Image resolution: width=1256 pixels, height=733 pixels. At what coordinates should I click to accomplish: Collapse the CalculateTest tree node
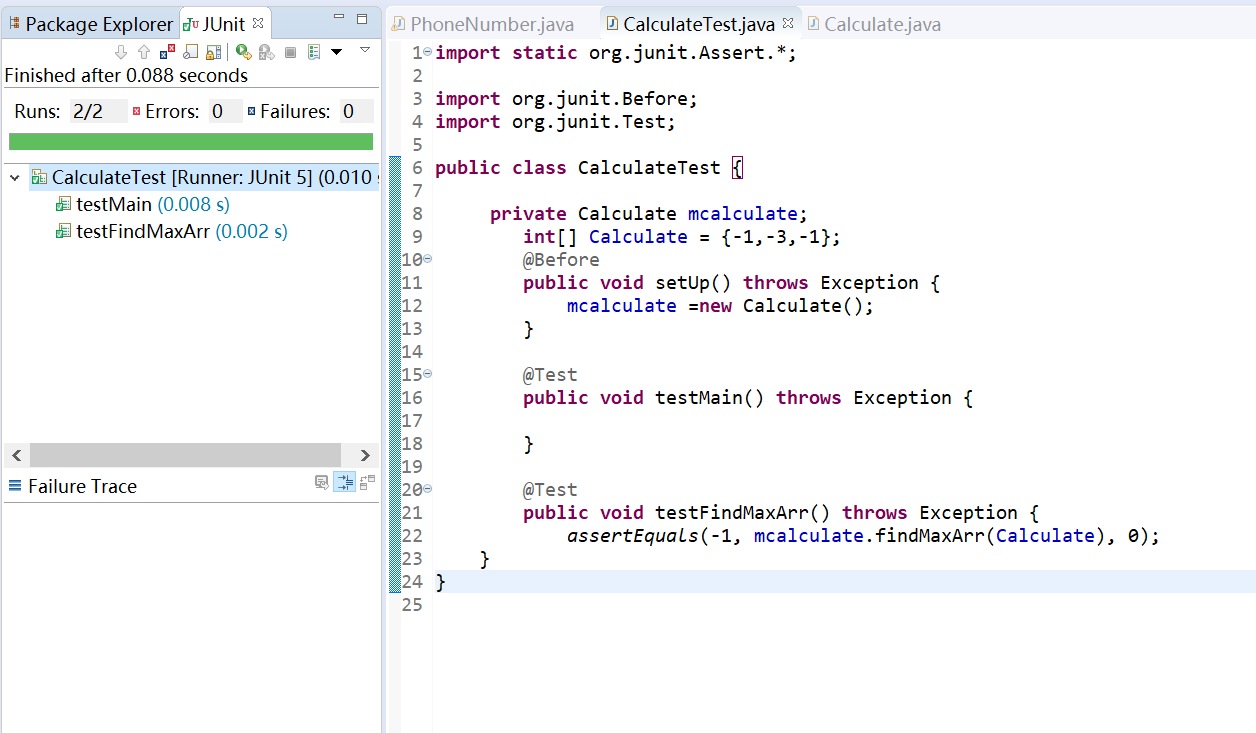pyautogui.click(x=14, y=178)
